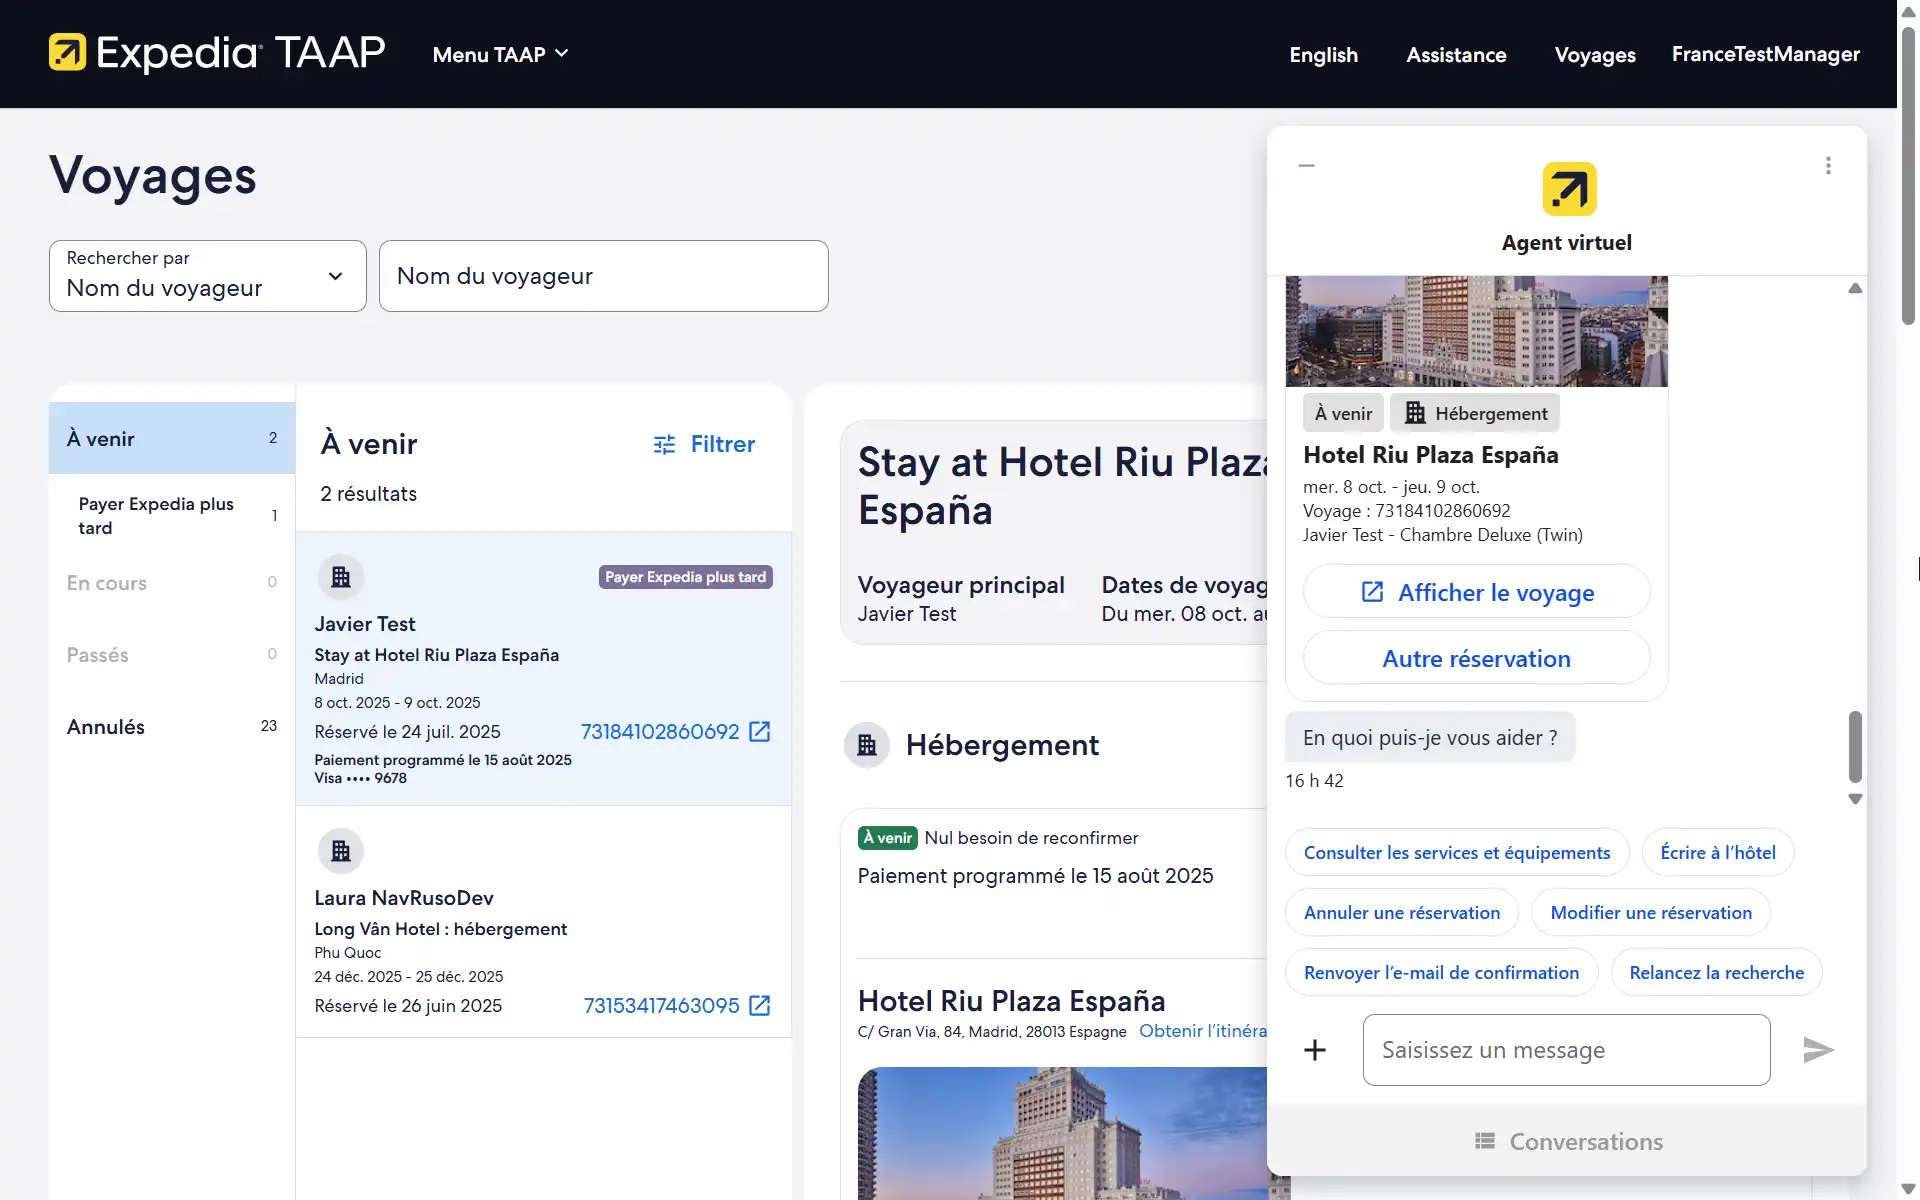
Task: Click the filter sliders icon next to Filtrer
Action: 664,445
